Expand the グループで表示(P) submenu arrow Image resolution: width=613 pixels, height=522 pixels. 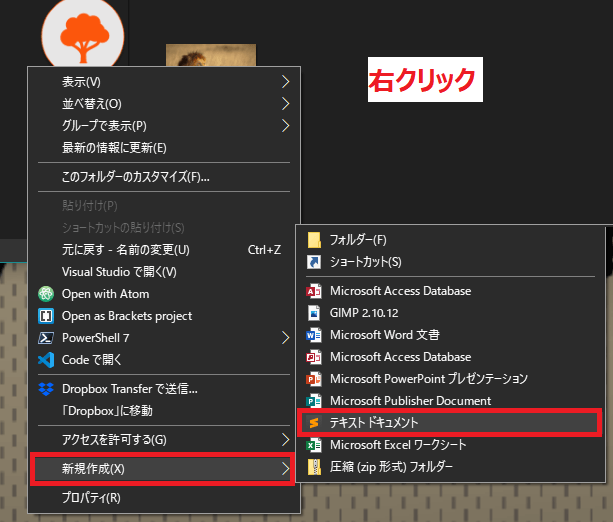[x=285, y=125]
